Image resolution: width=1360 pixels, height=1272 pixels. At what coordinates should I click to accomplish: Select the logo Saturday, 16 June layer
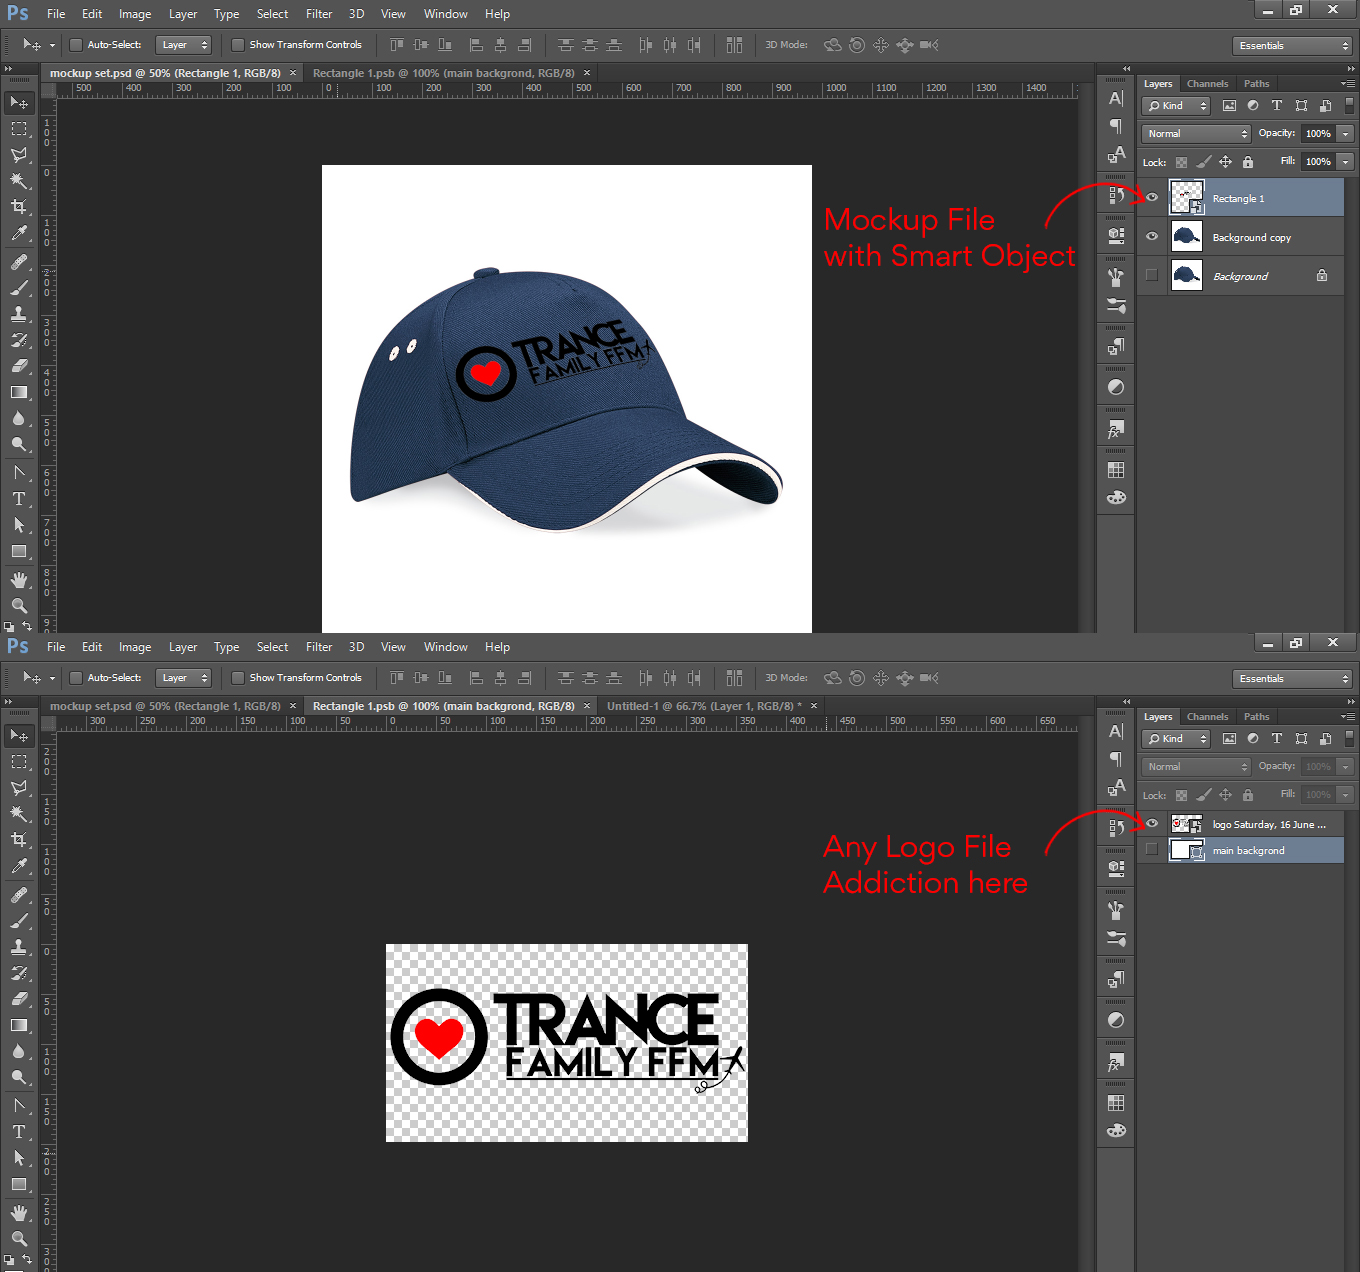[x=1268, y=825]
